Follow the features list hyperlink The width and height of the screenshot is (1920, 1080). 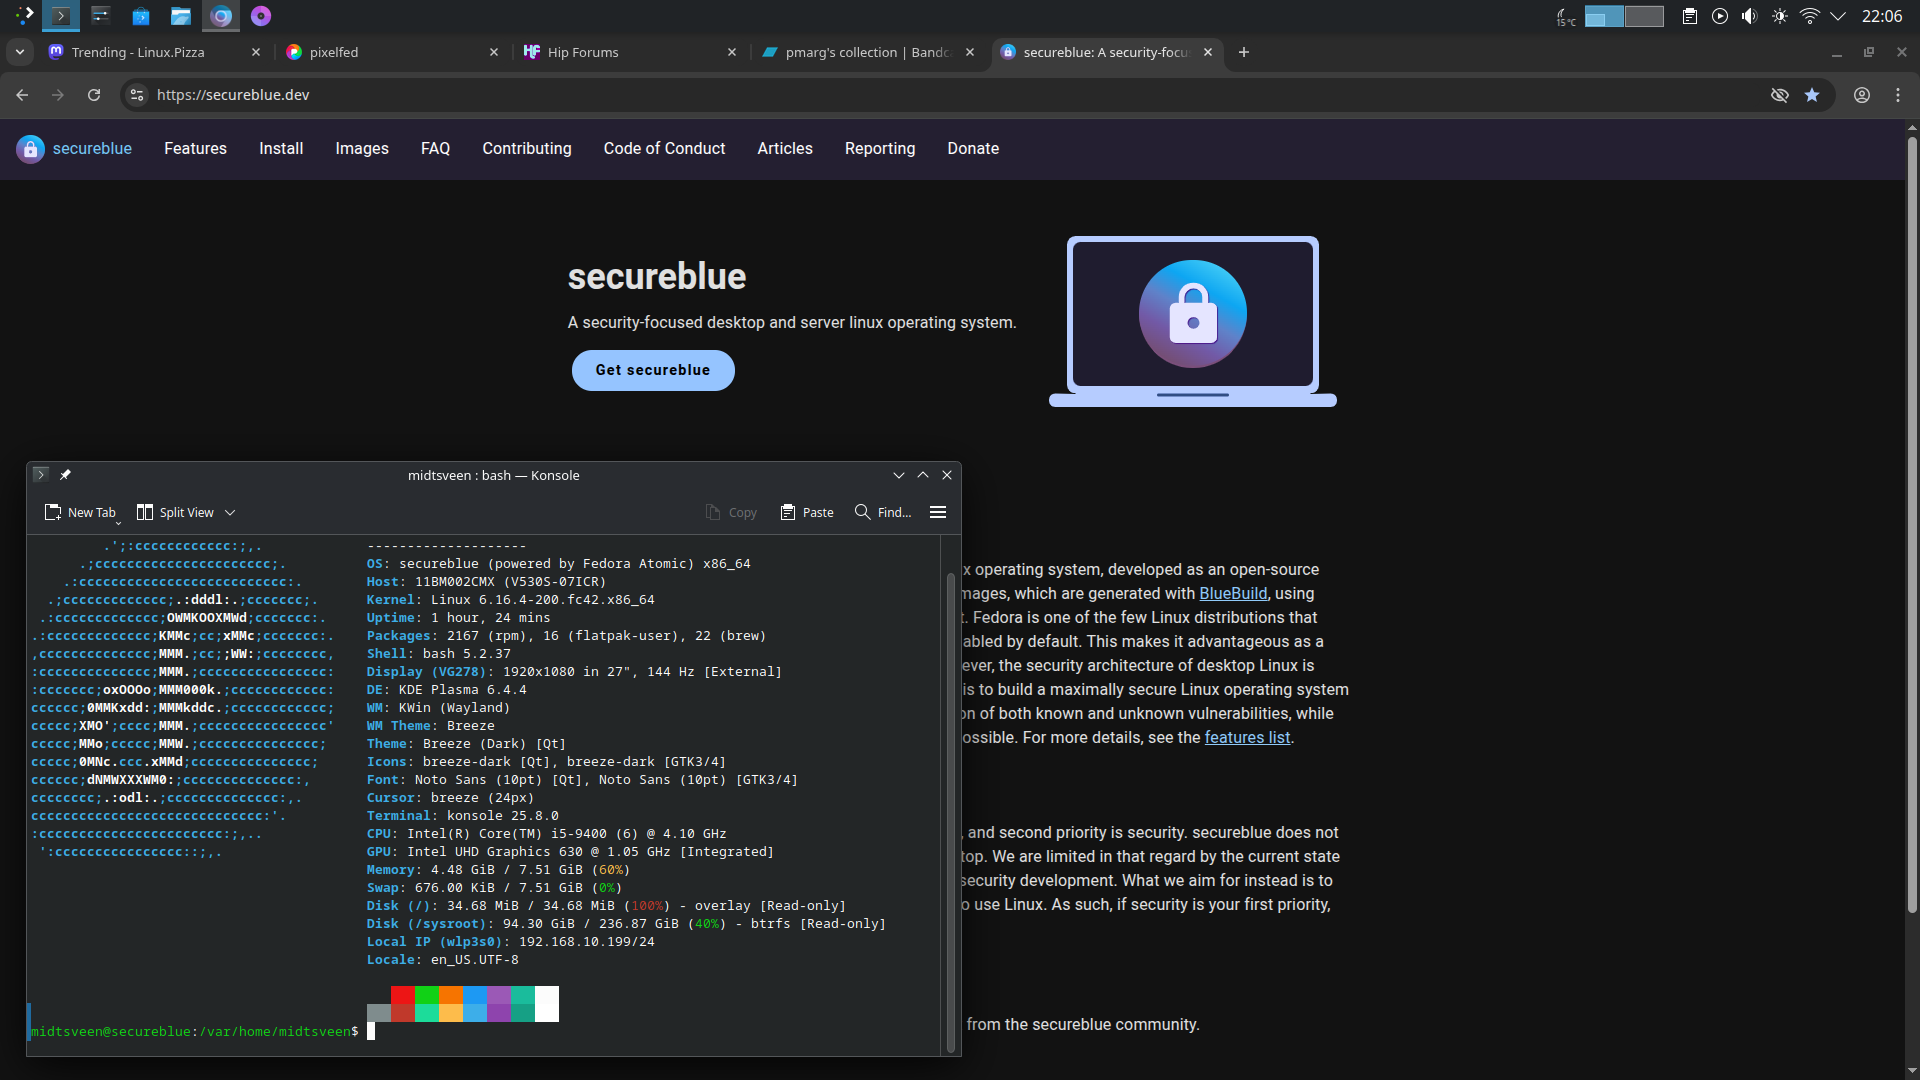point(1247,738)
